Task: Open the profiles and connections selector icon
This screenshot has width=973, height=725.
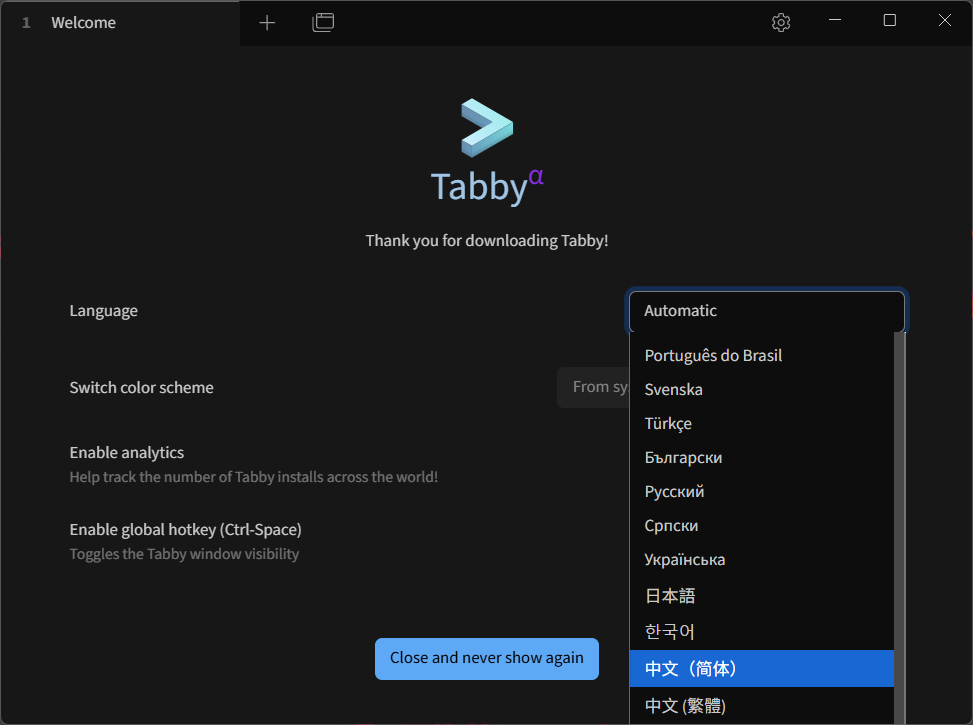Action: [x=323, y=23]
